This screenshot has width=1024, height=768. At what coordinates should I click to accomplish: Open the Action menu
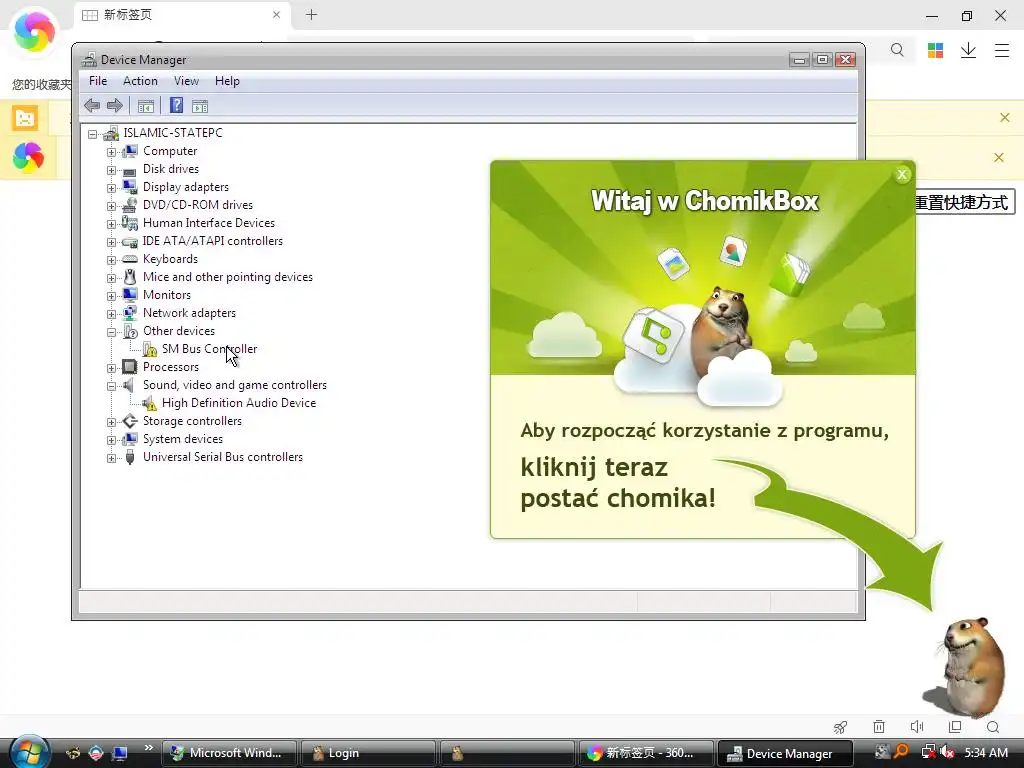coord(140,81)
